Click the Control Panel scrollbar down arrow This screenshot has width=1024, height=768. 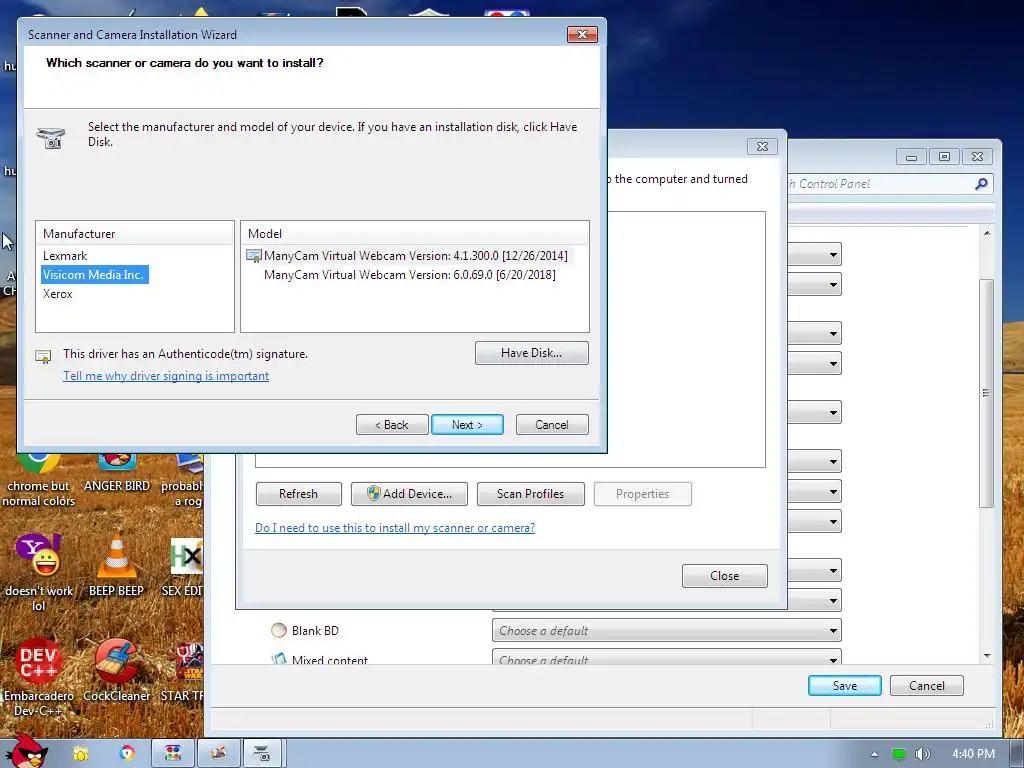987,656
